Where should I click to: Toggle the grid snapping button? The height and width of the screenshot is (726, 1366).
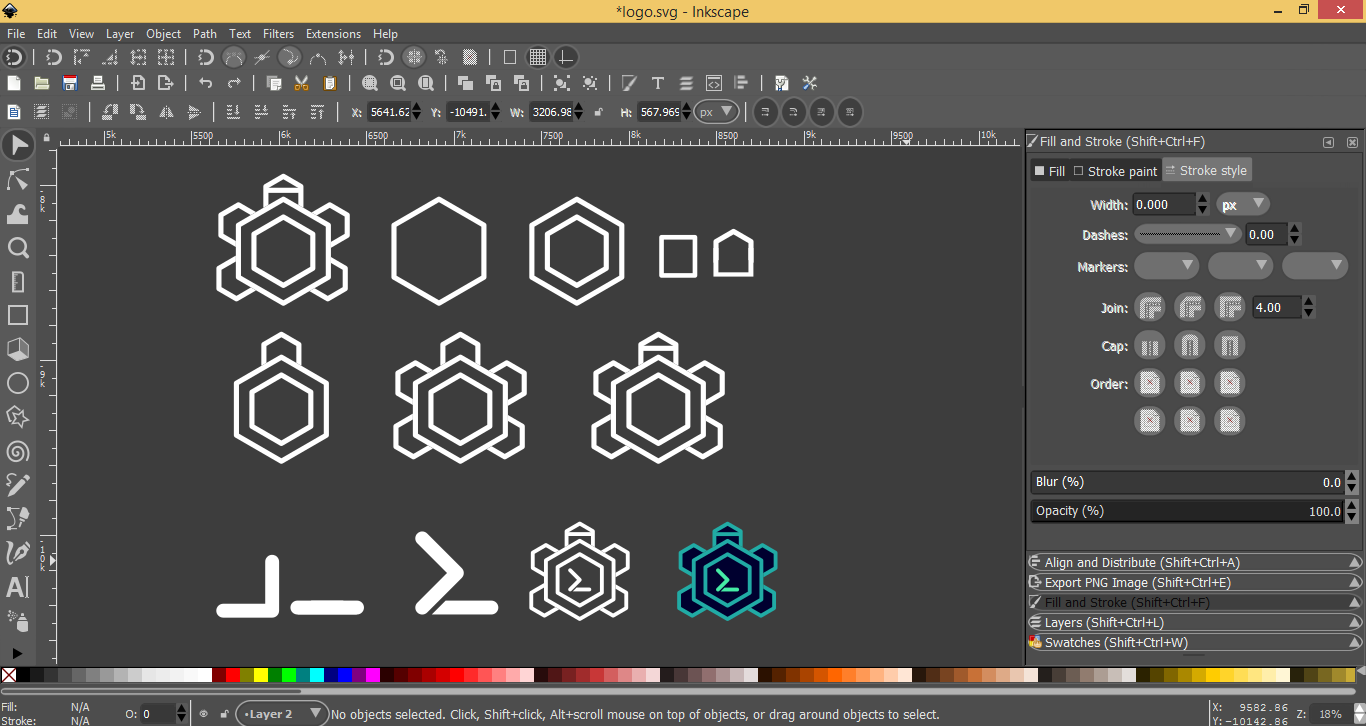(x=538, y=57)
